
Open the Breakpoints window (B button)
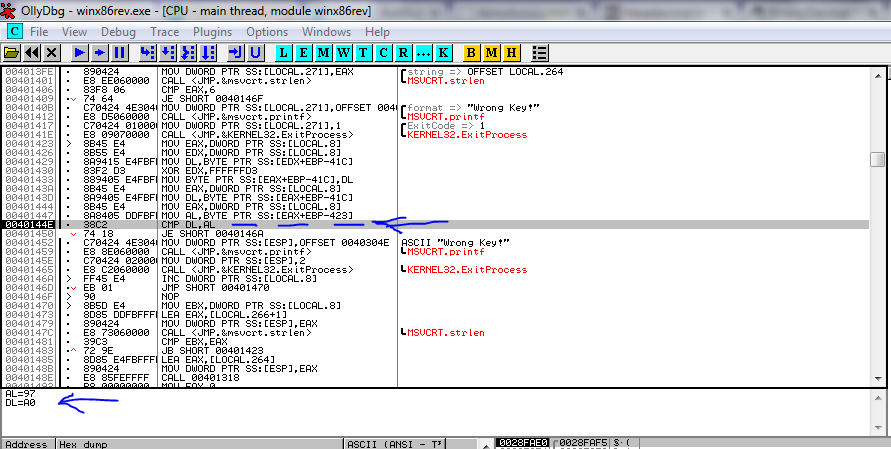pos(471,53)
